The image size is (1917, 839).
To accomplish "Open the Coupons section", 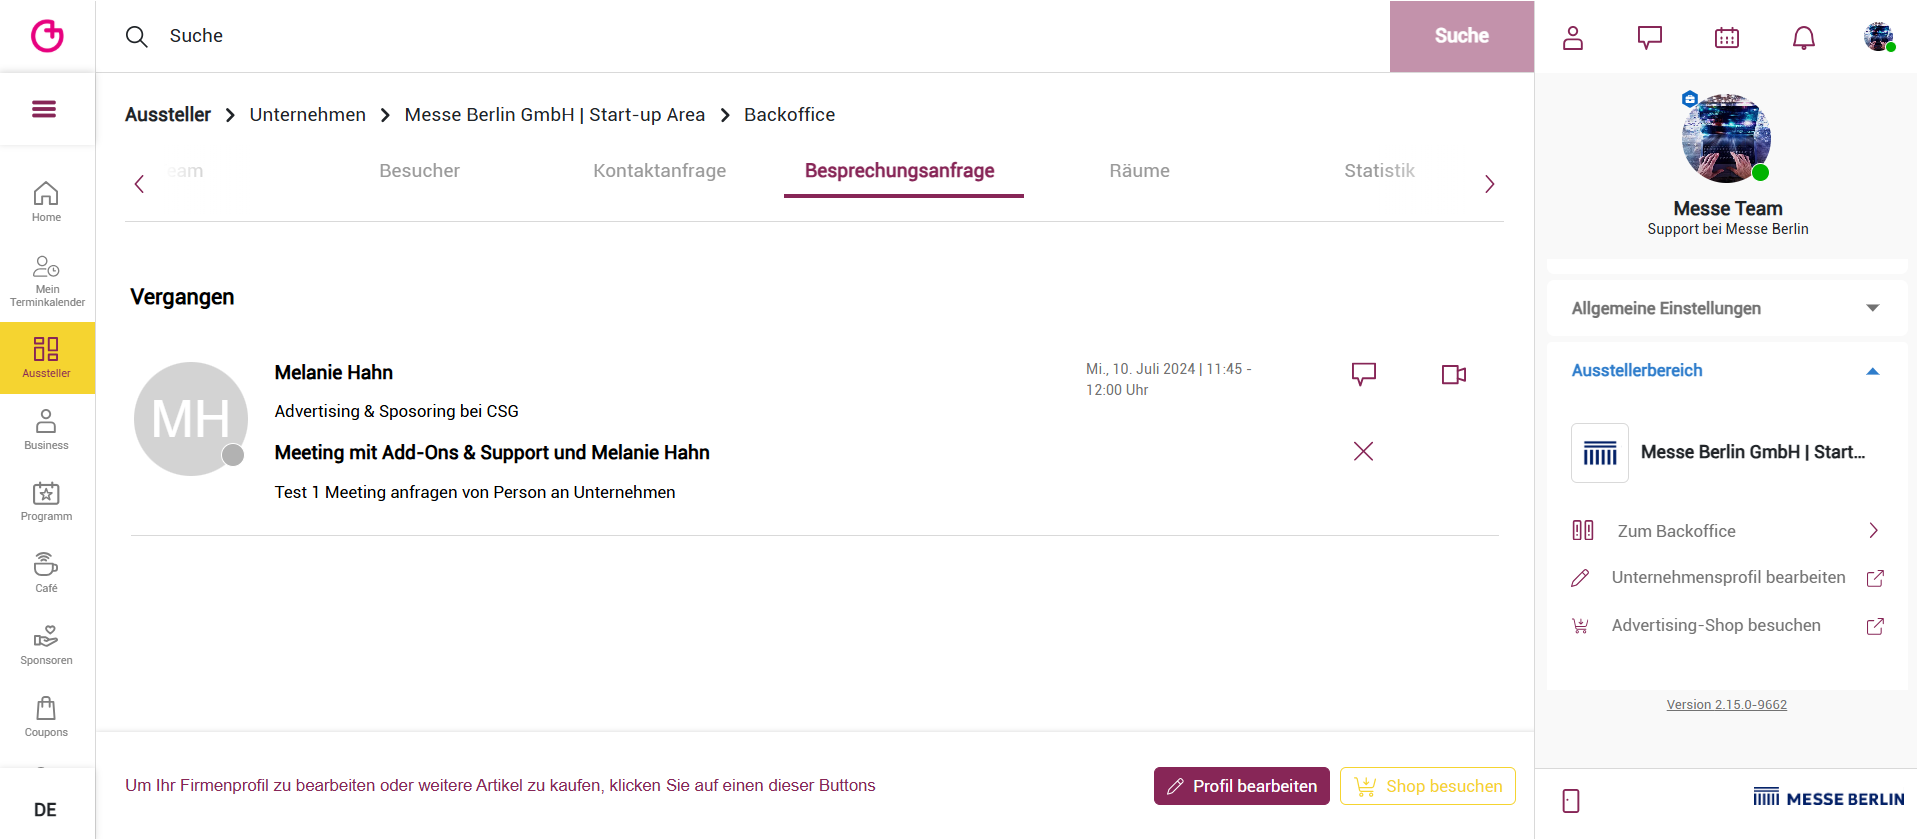I will pos(46,717).
